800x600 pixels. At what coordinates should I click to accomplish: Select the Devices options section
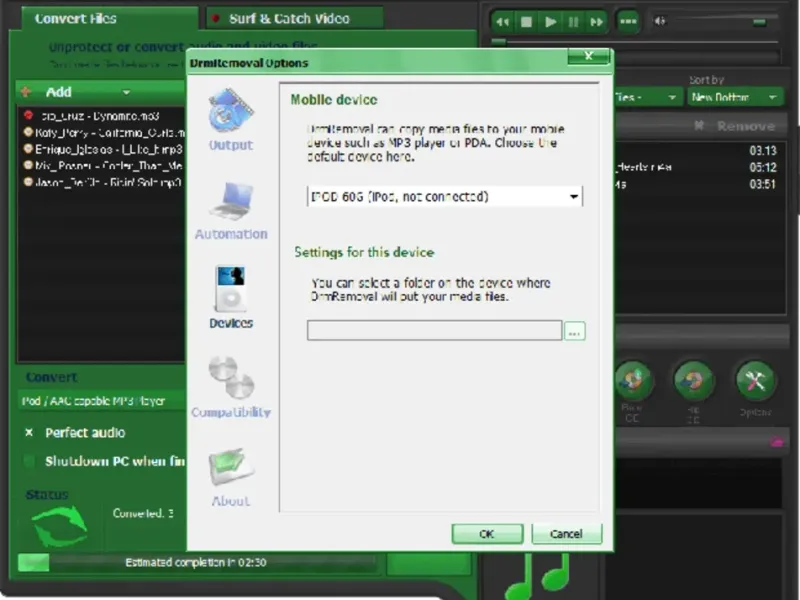point(231,297)
